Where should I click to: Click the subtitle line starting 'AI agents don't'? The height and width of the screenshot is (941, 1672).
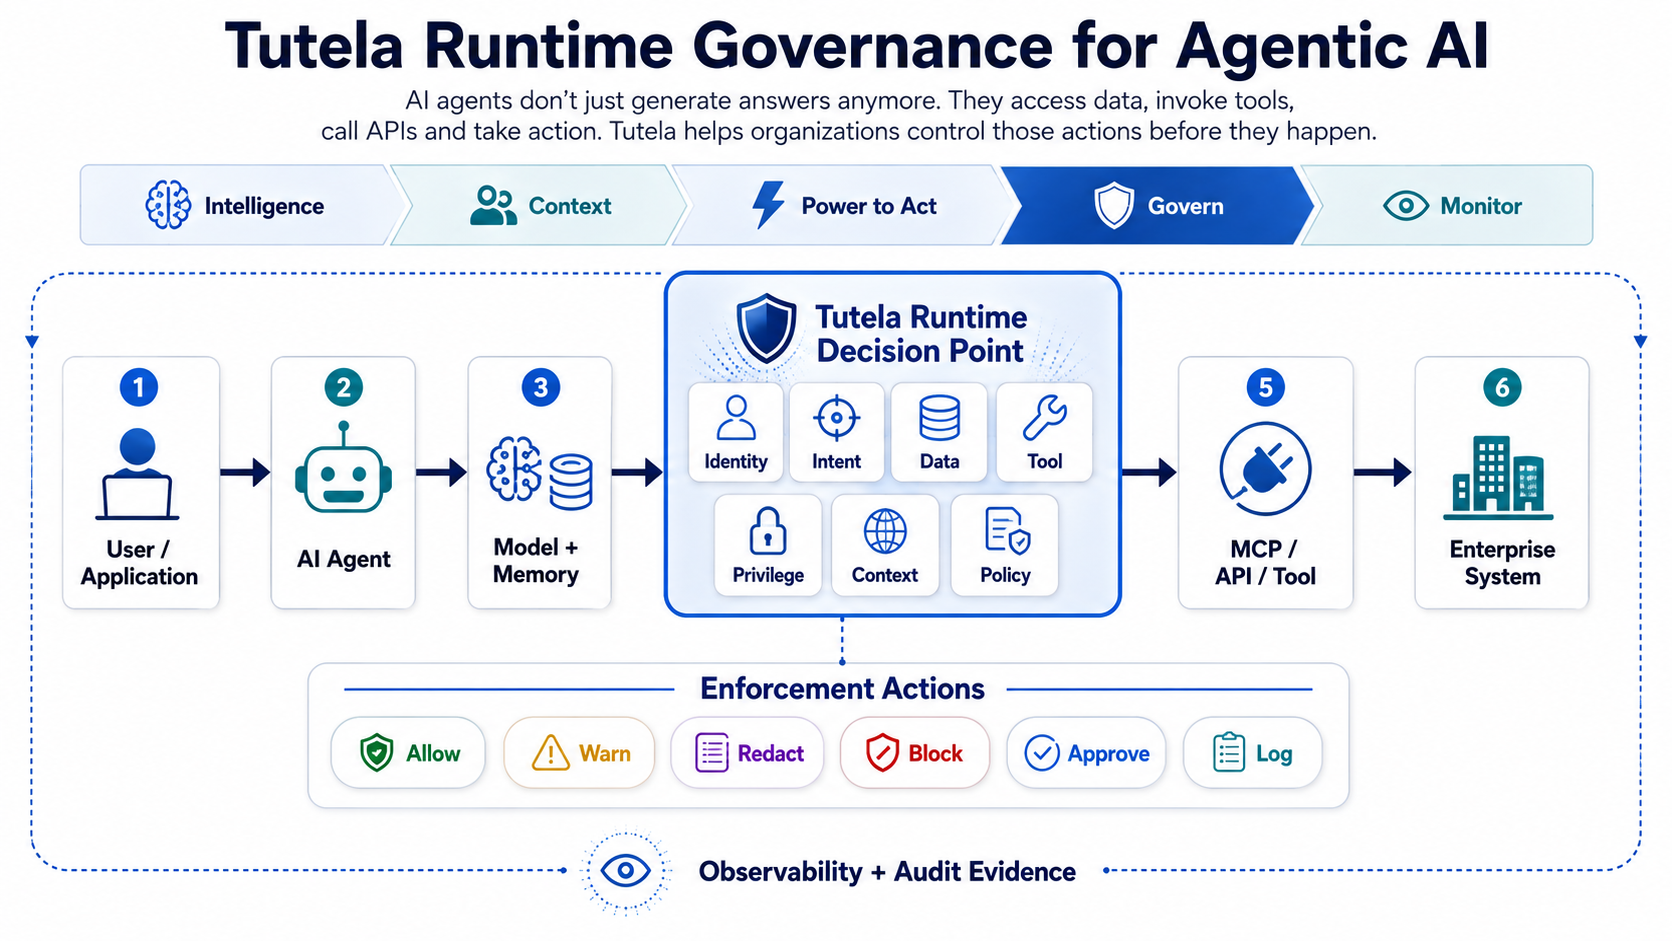click(x=849, y=101)
